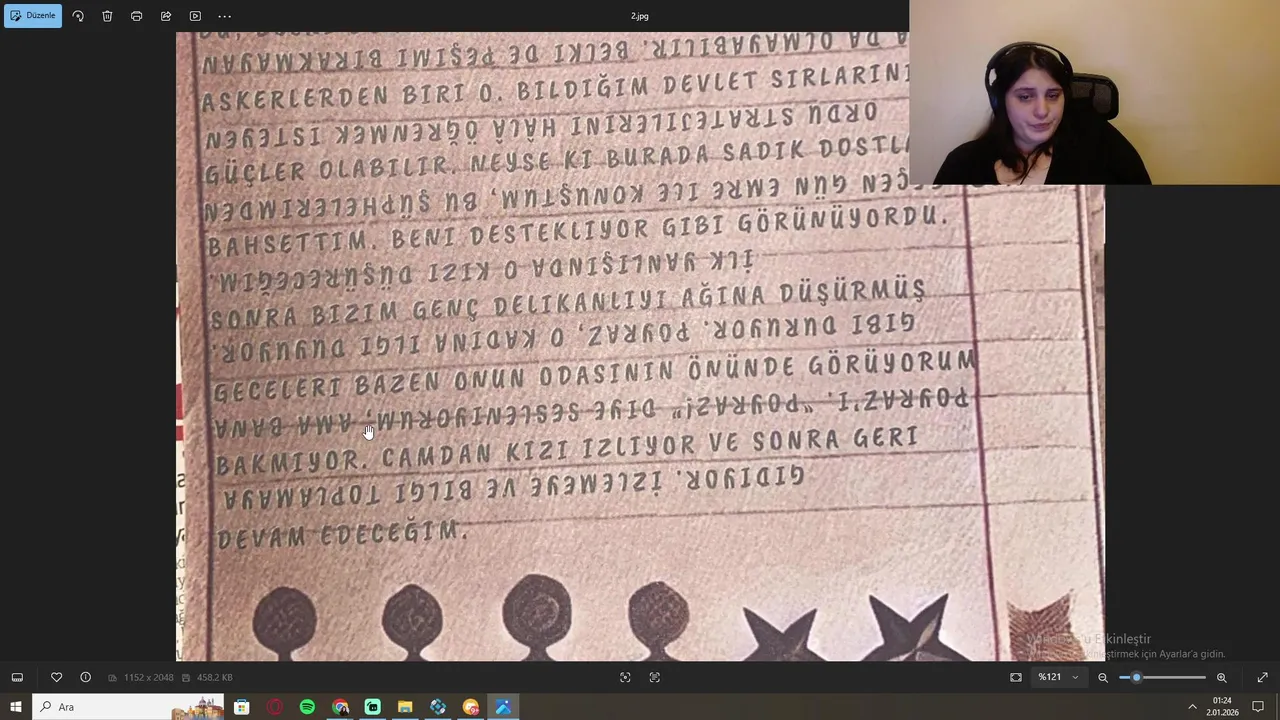Expand the hidden system tray icons chevron
This screenshot has height=720, width=1280.
tap(1192, 707)
